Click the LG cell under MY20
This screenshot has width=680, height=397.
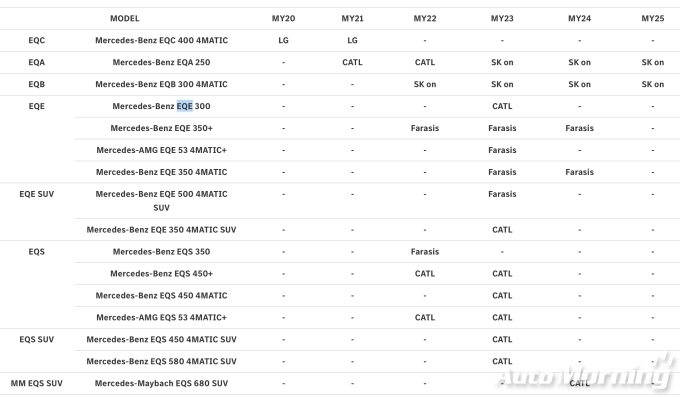283,40
